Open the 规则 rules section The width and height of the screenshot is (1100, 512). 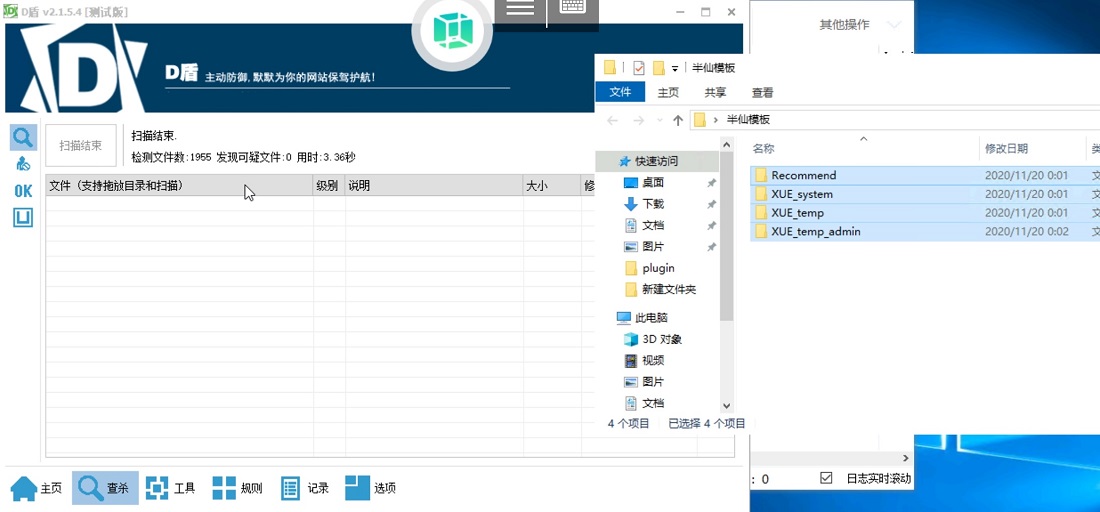coord(238,488)
